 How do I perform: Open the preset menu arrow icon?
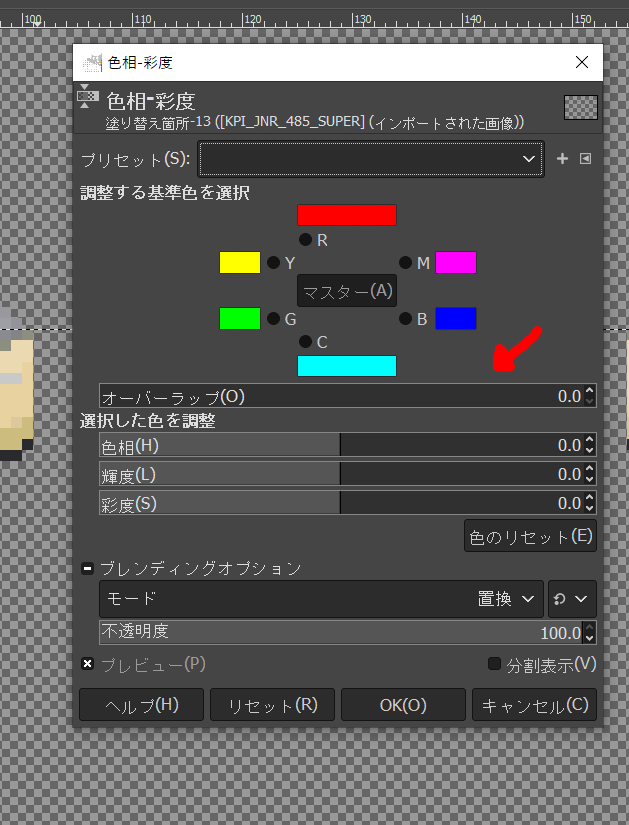(x=585, y=158)
